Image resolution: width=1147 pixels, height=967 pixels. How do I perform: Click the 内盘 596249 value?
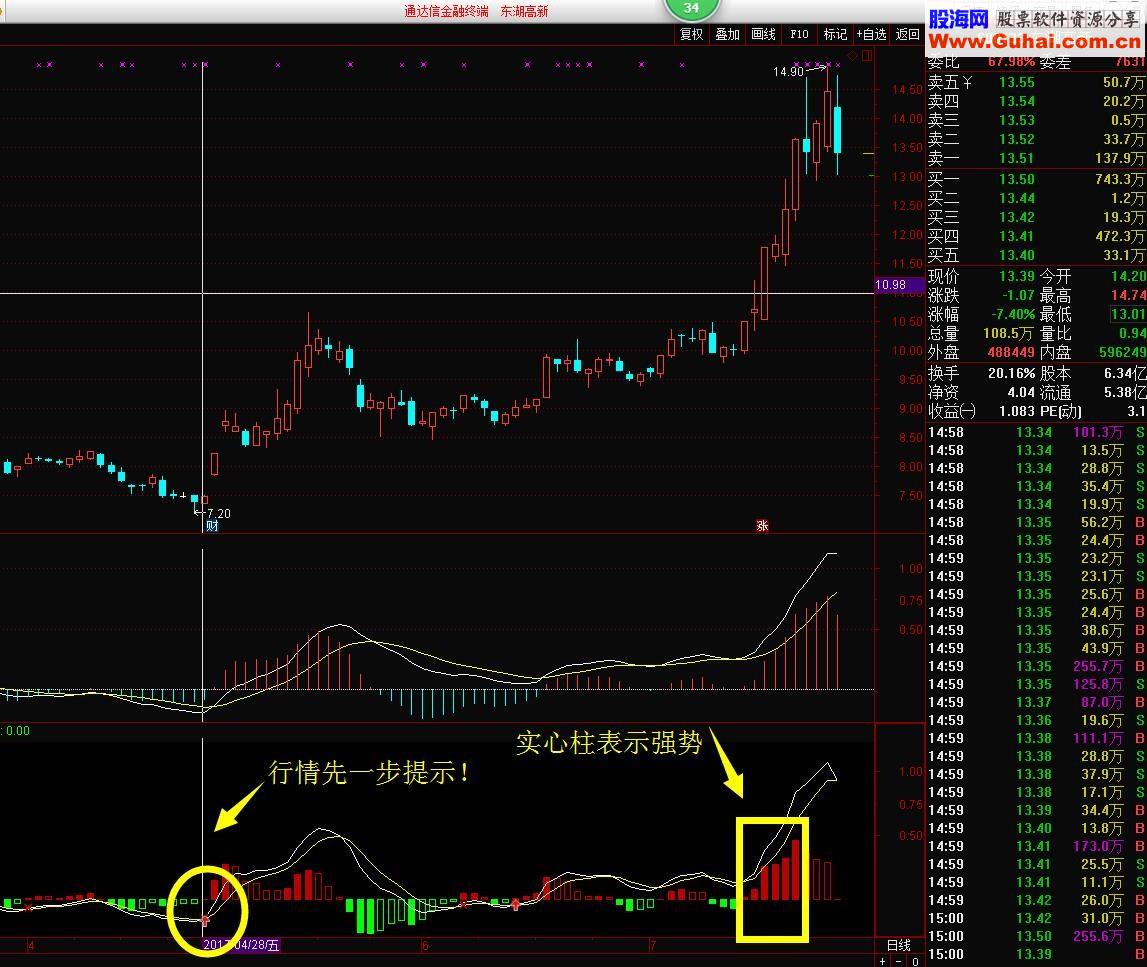(1123, 353)
